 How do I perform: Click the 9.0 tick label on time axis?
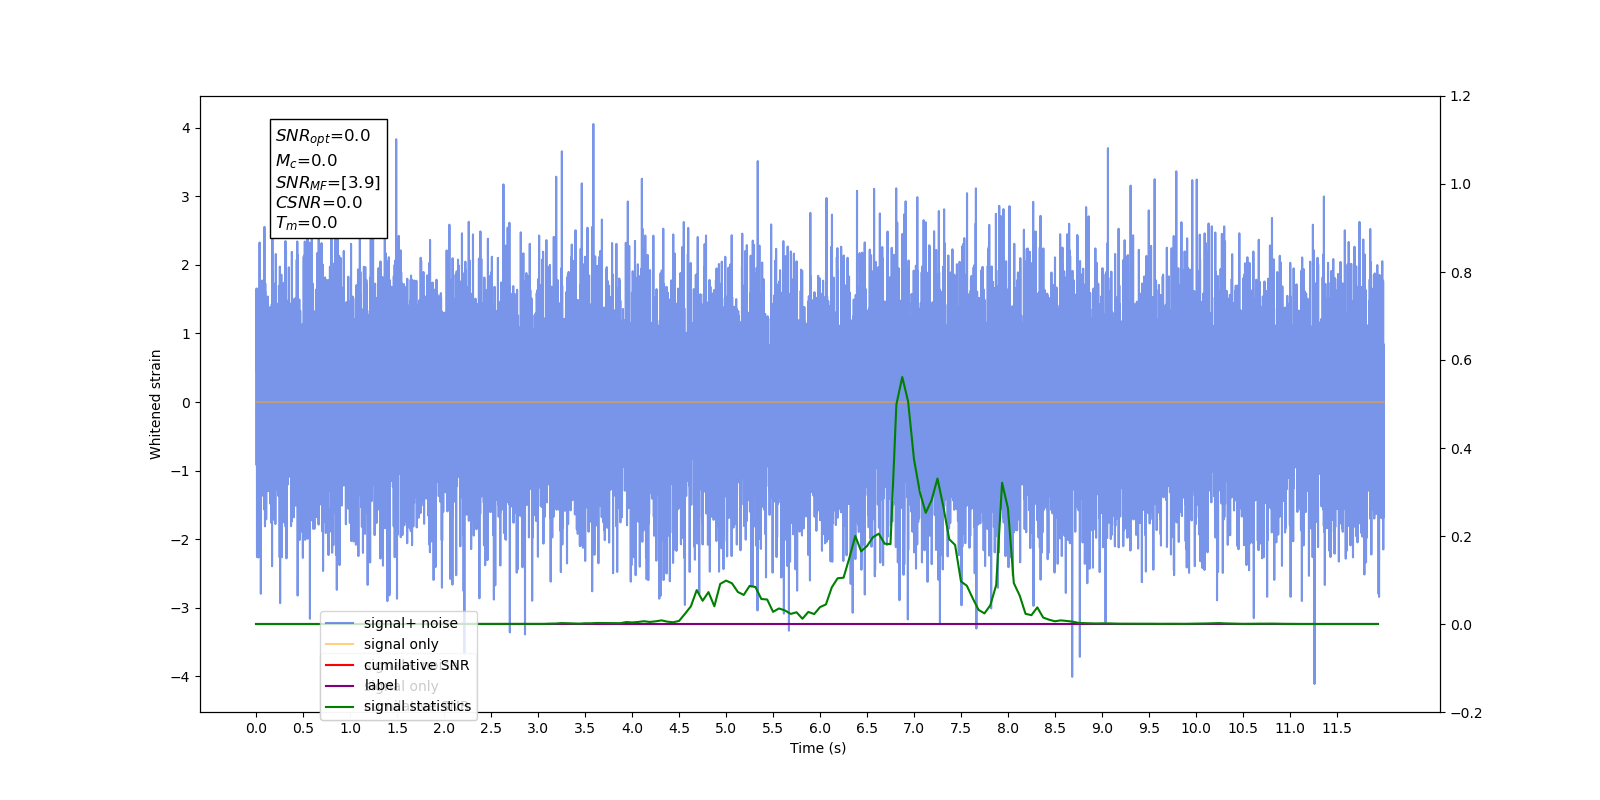(1102, 728)
